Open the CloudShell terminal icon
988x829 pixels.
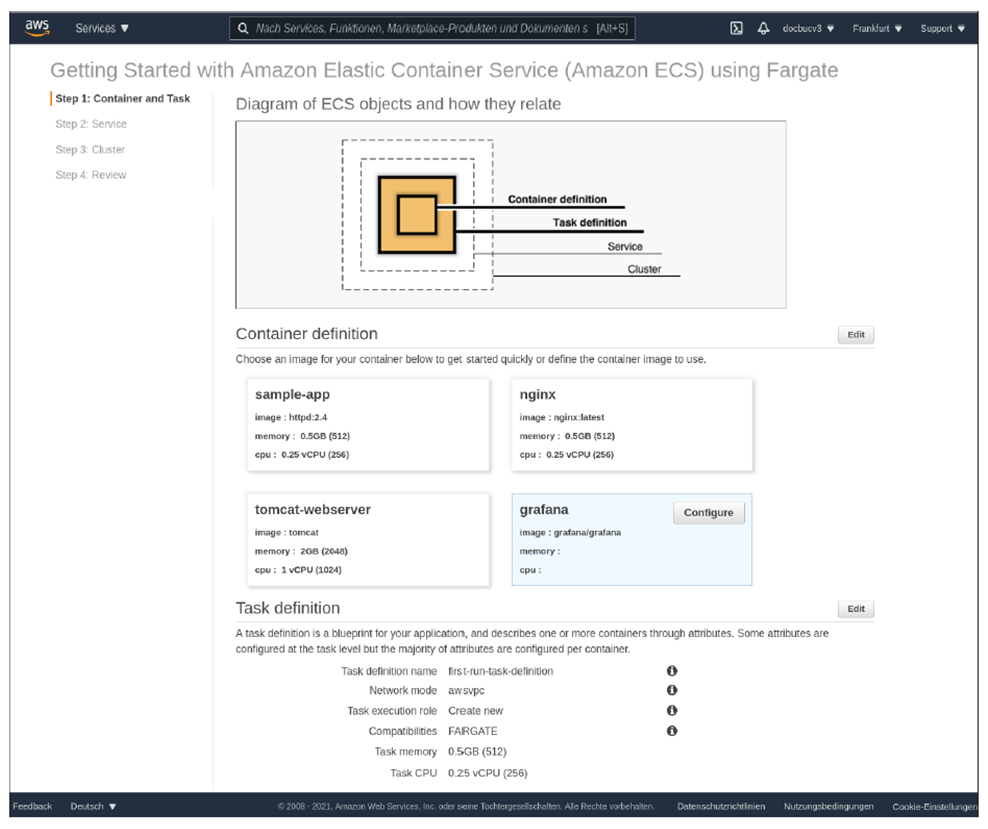[x=736, y=28]
